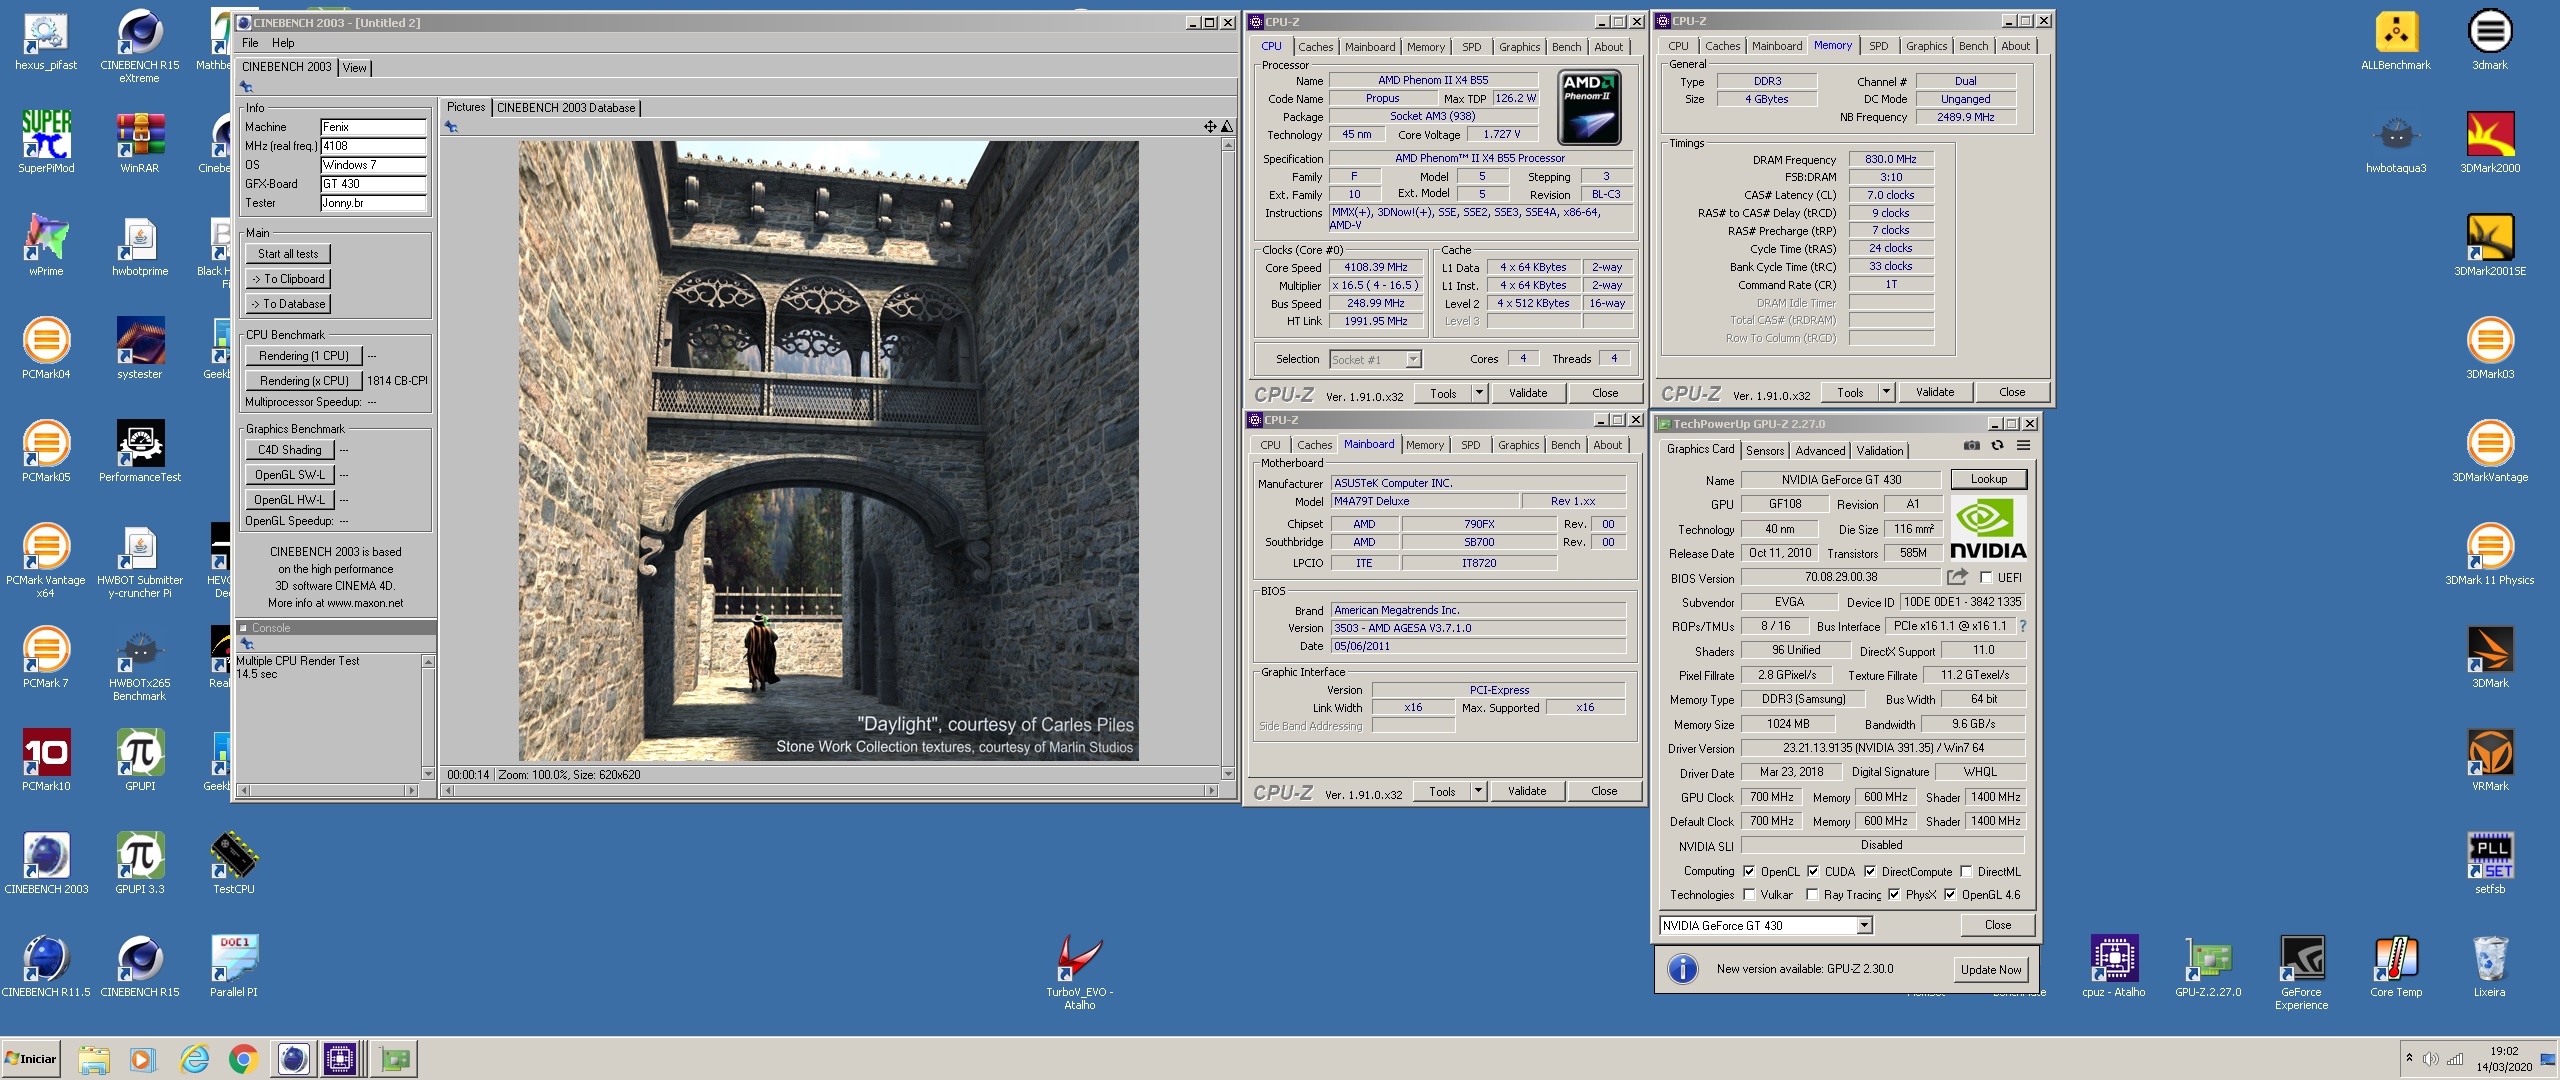
Task: Open the VRMark desktop icon
Action: point(2490,760)
